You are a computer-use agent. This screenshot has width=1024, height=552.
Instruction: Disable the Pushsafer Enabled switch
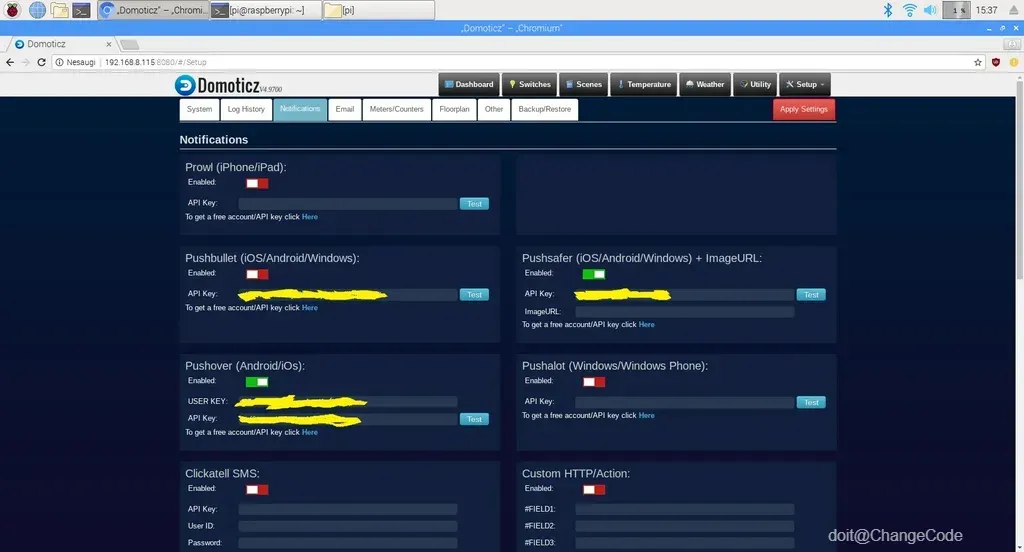pos(594,274)
